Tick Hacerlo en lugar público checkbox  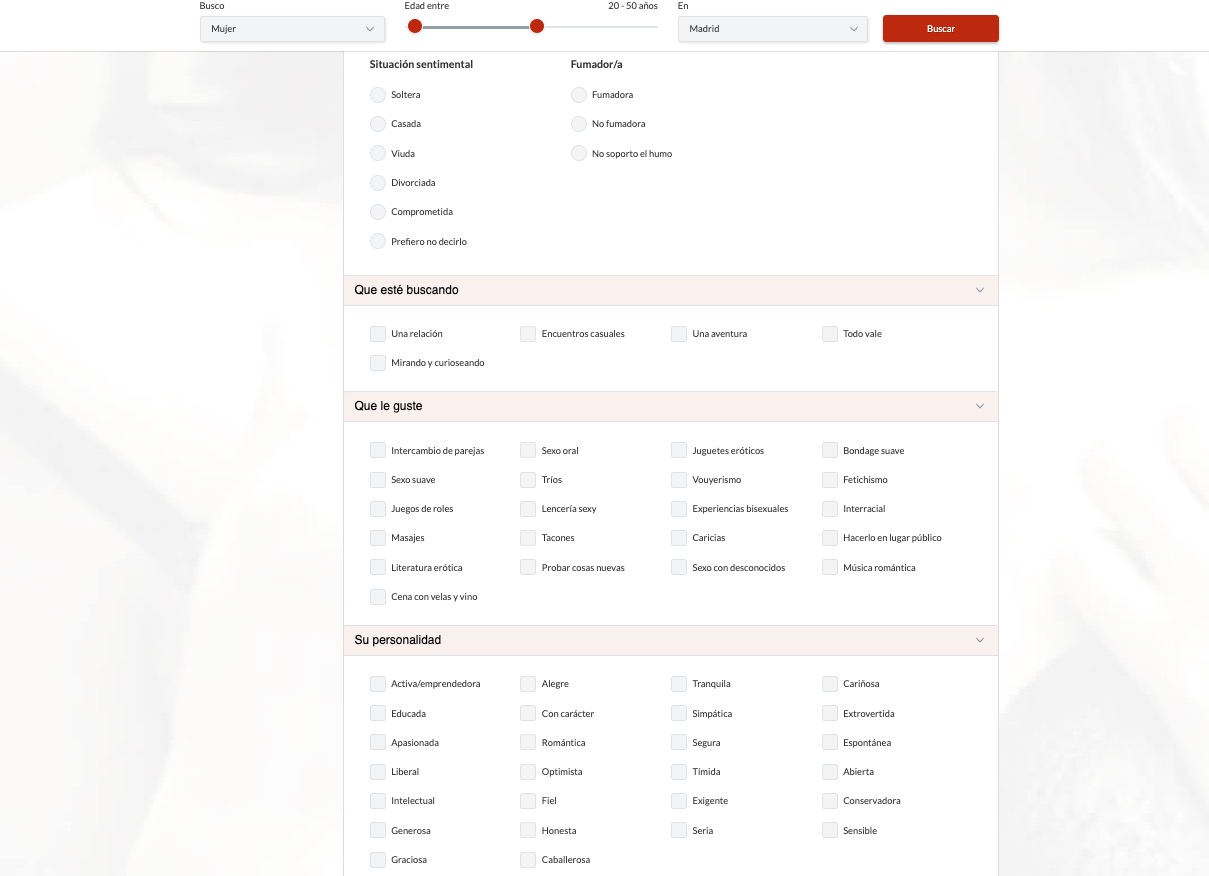click(x=830, y=538)
